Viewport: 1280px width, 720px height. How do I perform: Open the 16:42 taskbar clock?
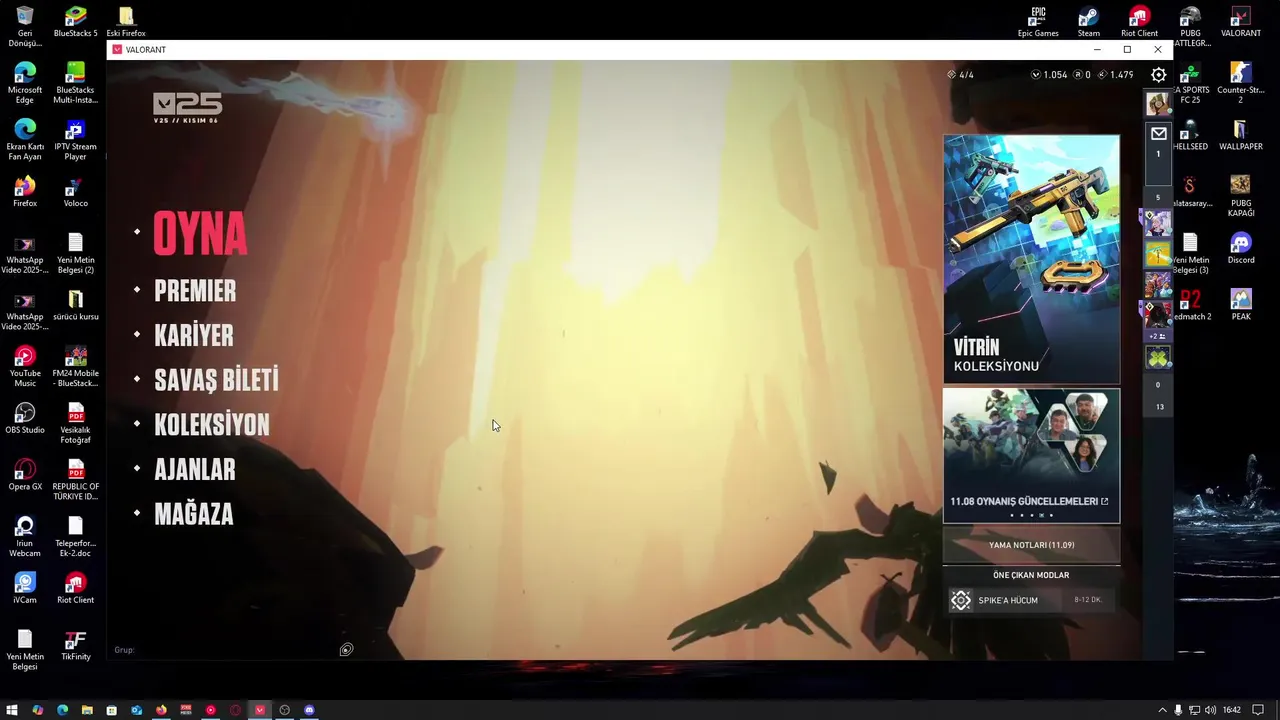(1232, 710)
